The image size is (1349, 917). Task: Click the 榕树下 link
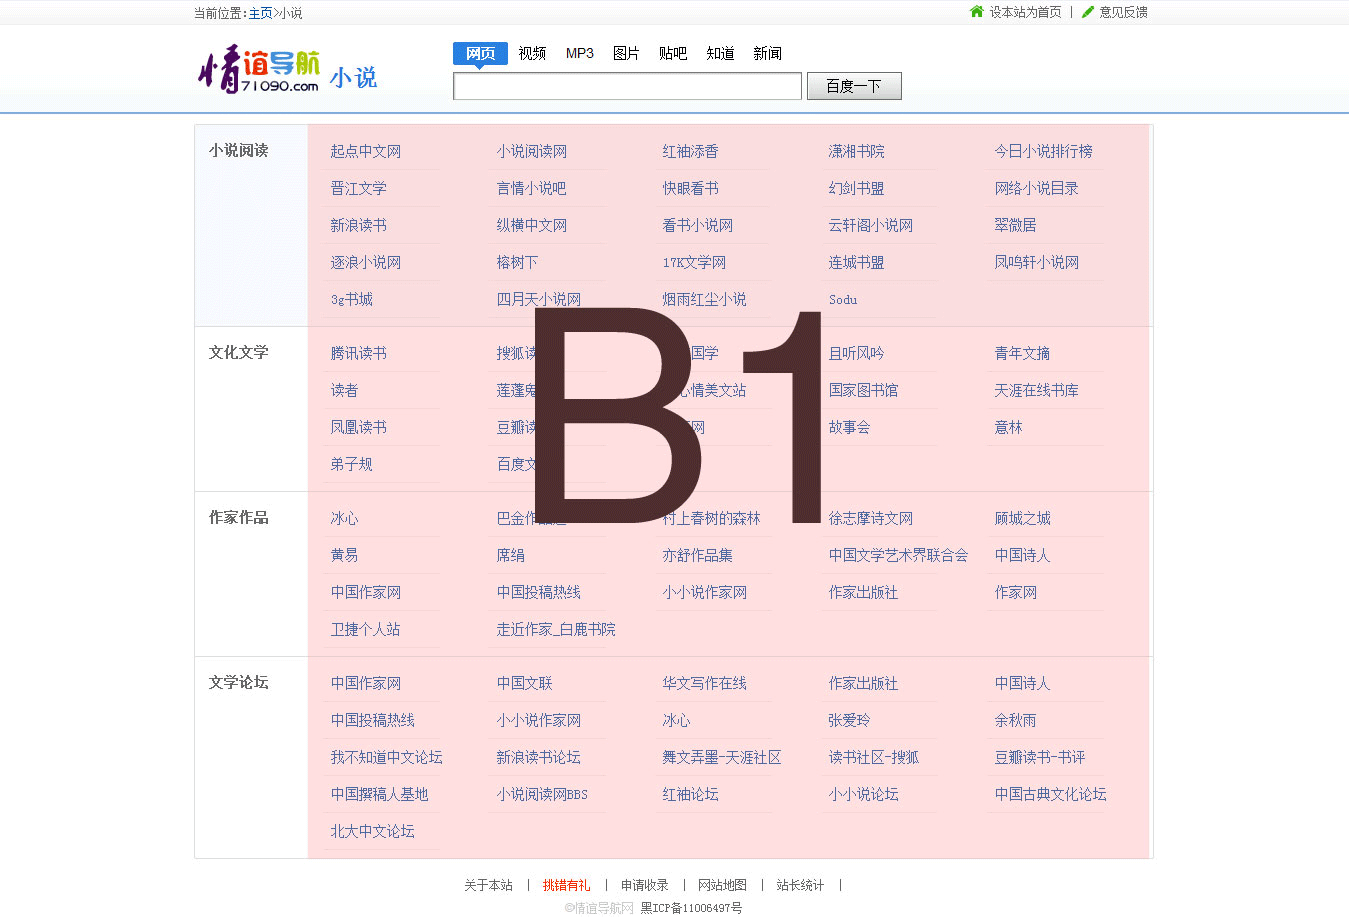click(x=518, y=262)
